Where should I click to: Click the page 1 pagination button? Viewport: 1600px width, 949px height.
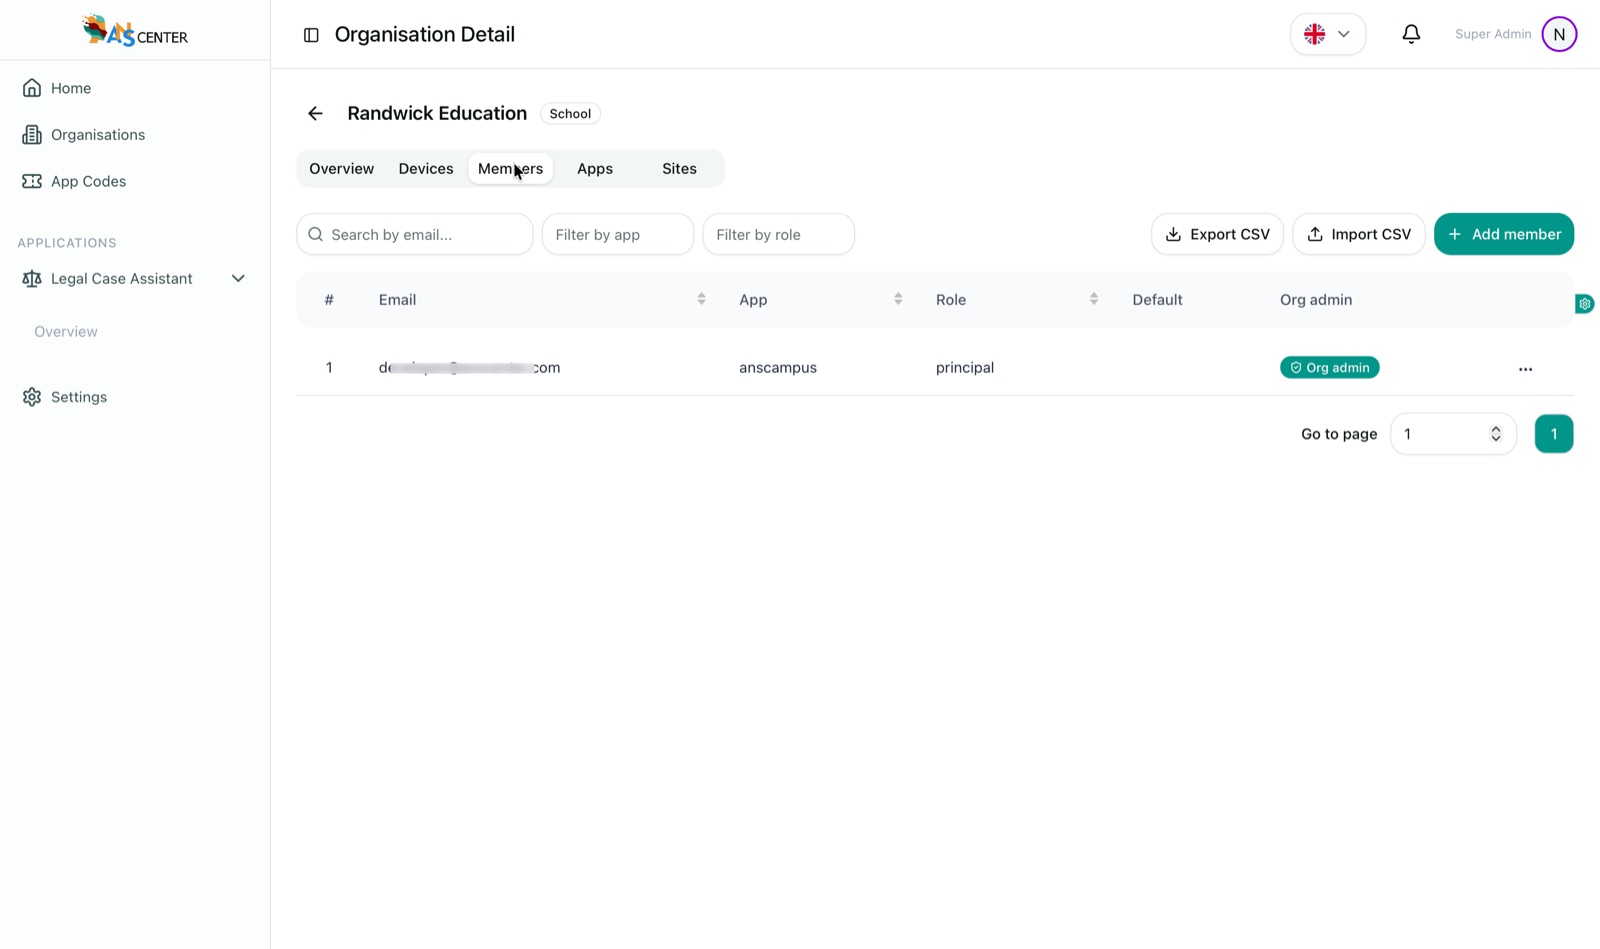(x=1554, y=434)
